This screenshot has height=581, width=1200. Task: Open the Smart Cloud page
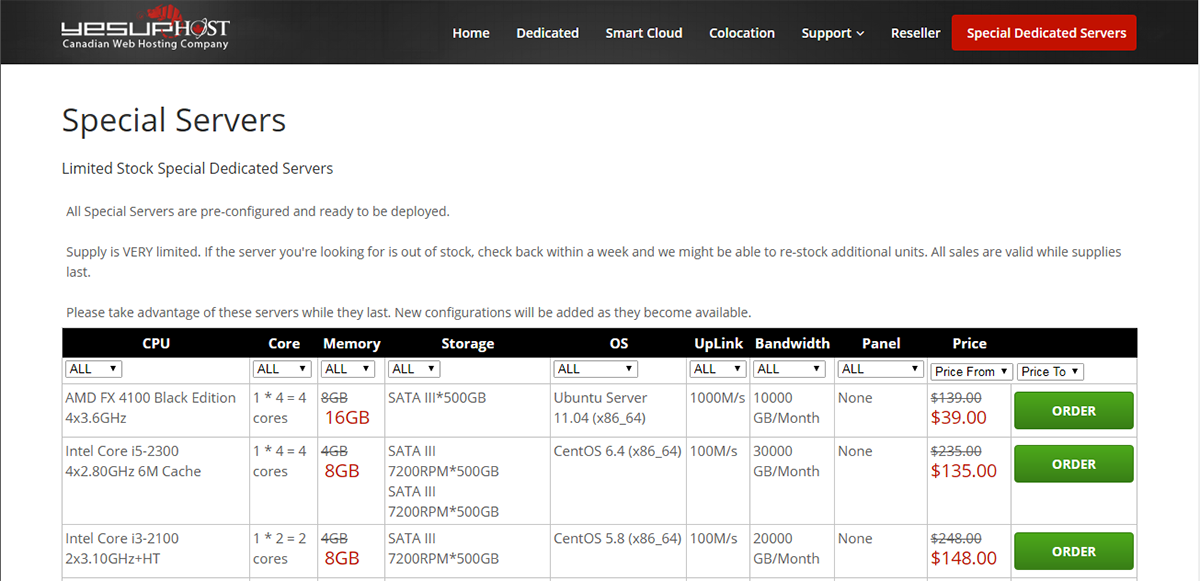click(x=644, y=33)
